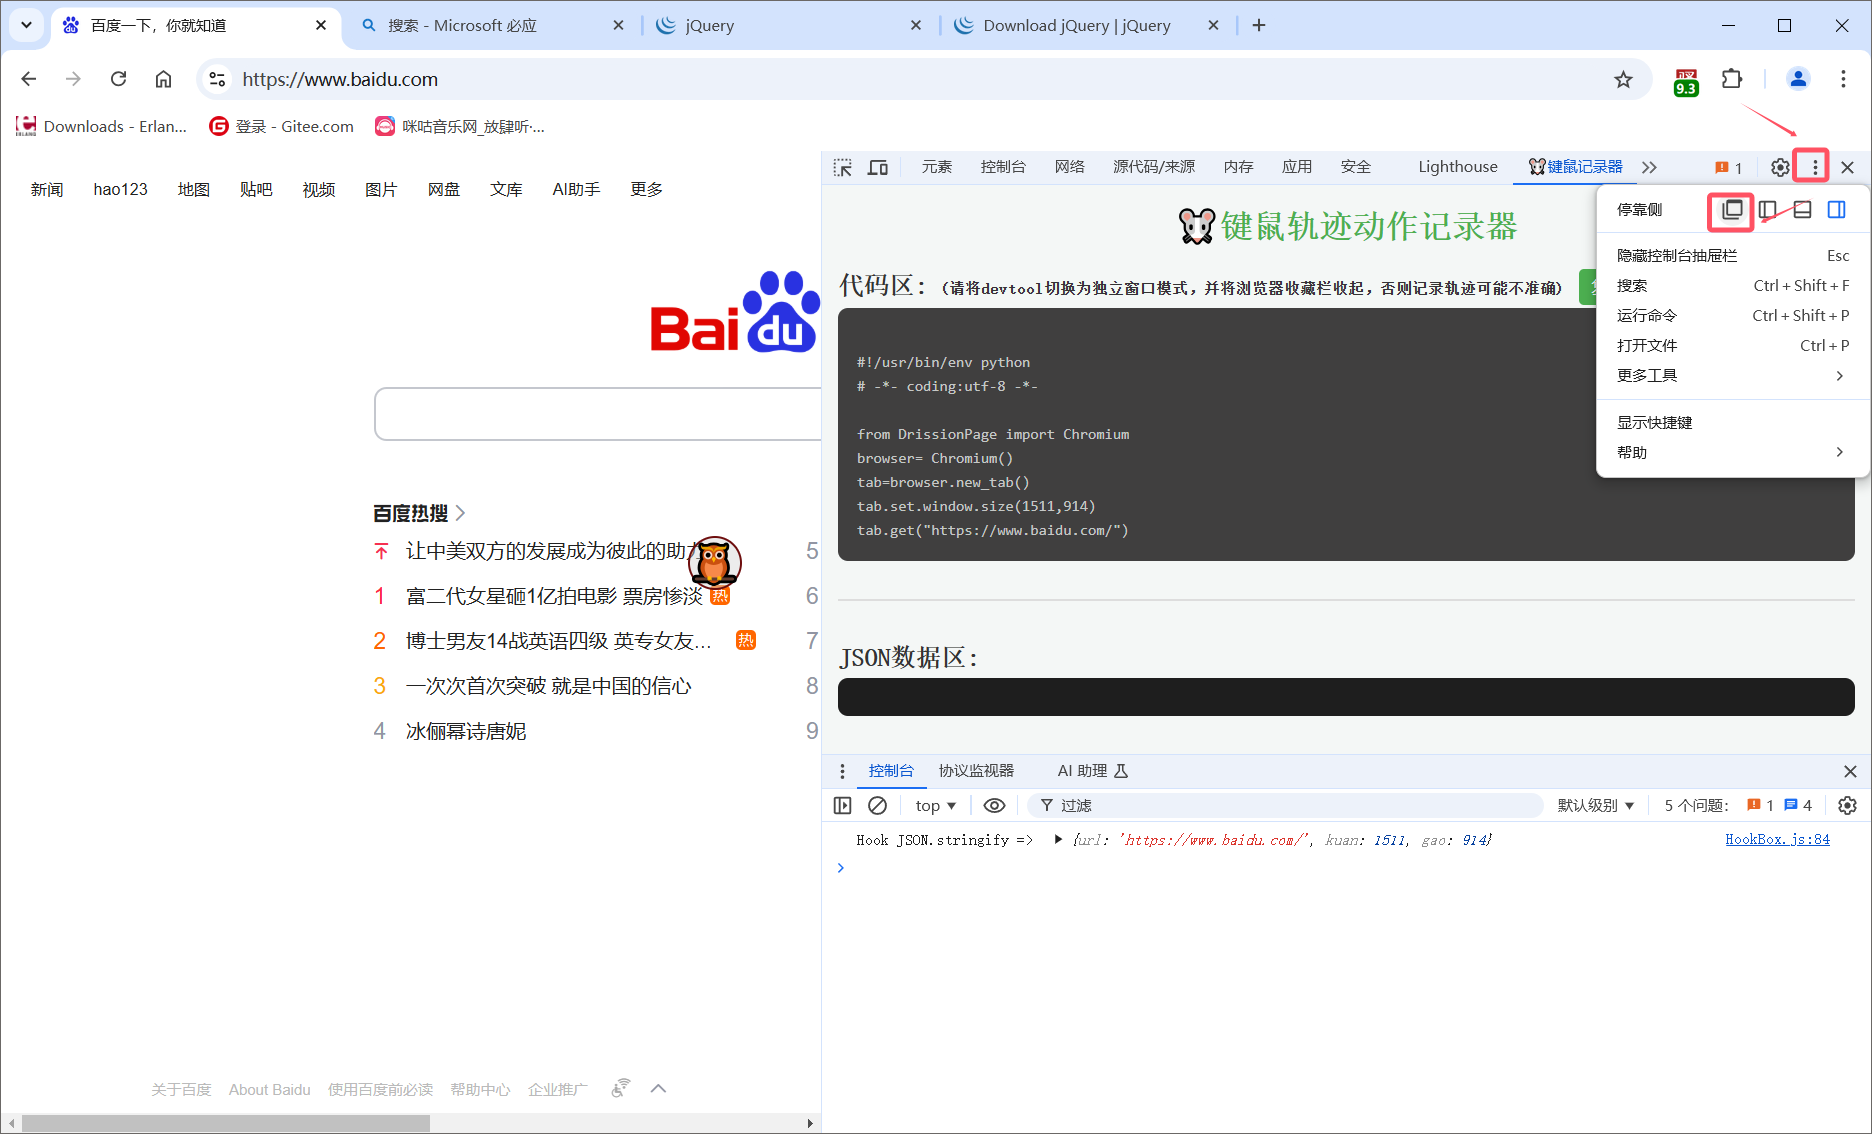Image resolution: width=1872 pixels, height=1134 pixels.
Task: Click the horizontal page scrollbar thumb
Action: pyautogui.click(x=225, y=1123)
